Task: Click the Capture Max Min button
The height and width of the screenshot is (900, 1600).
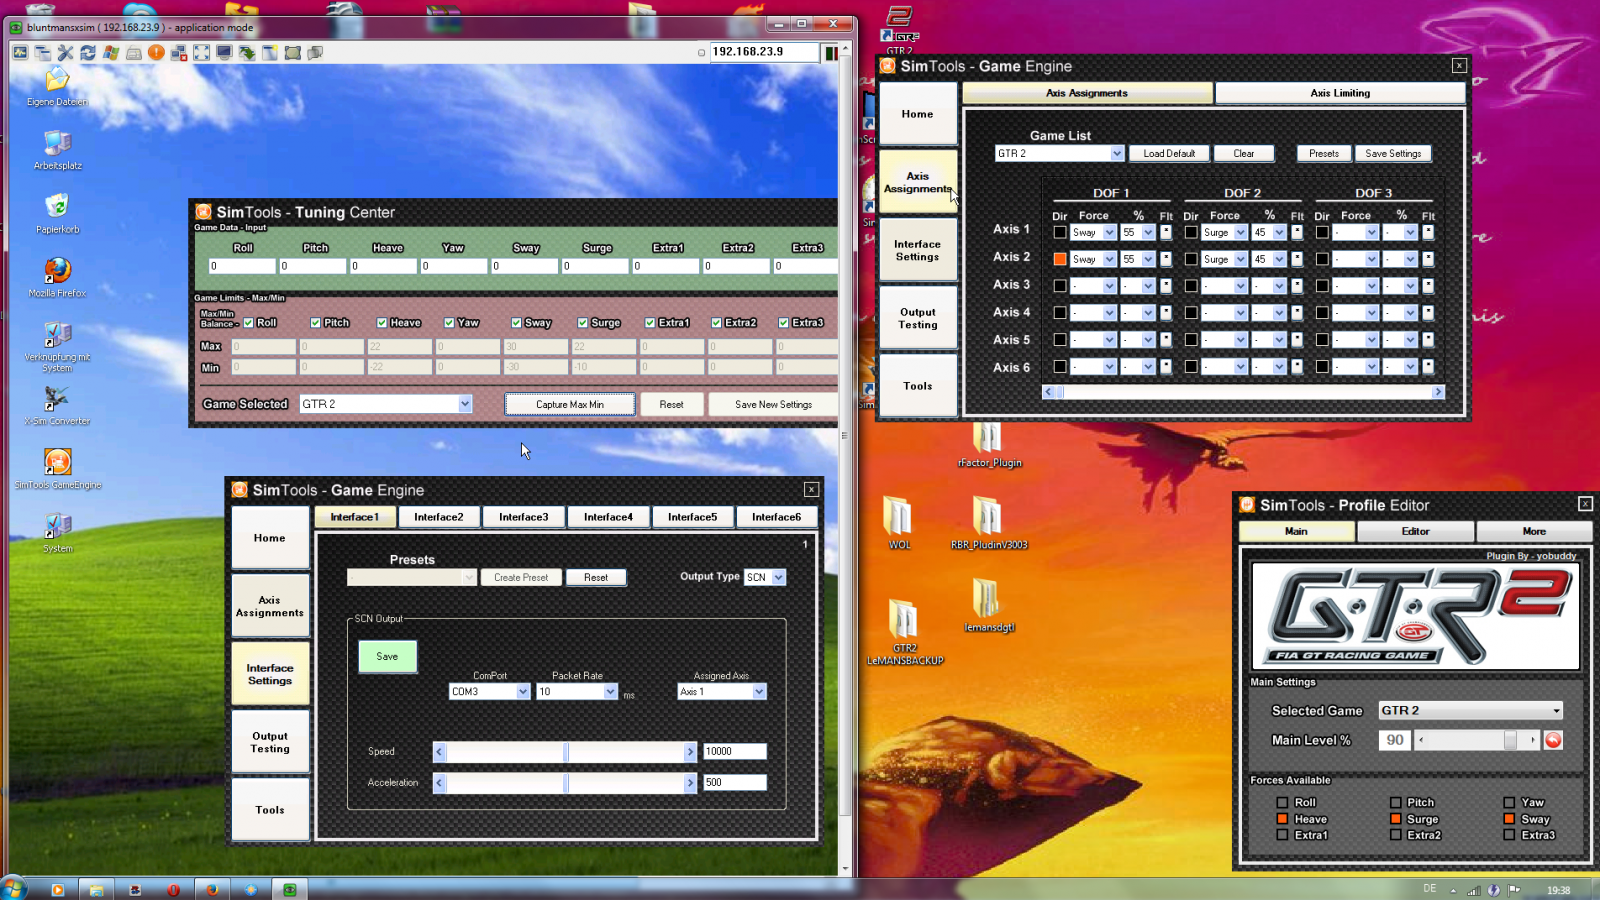Action: pyautogui.click(x=569, y=405)
